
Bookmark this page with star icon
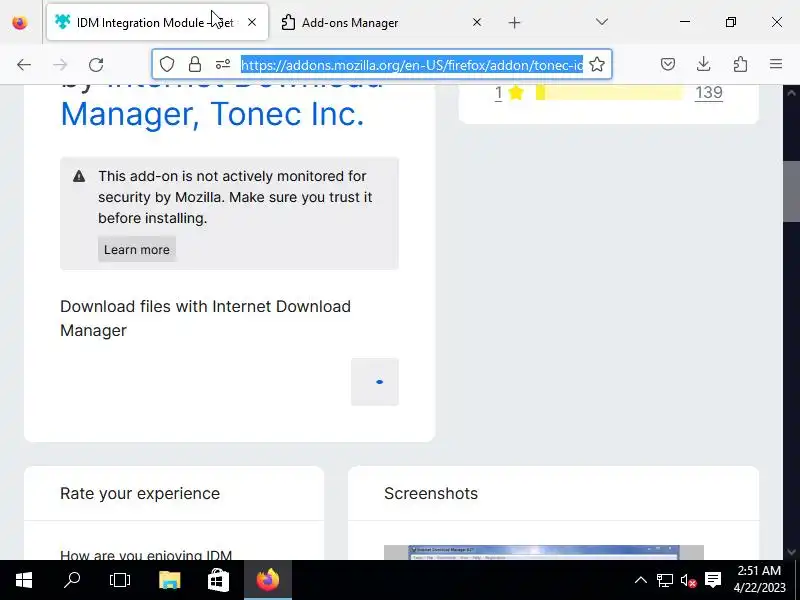[x=597, y=64]
